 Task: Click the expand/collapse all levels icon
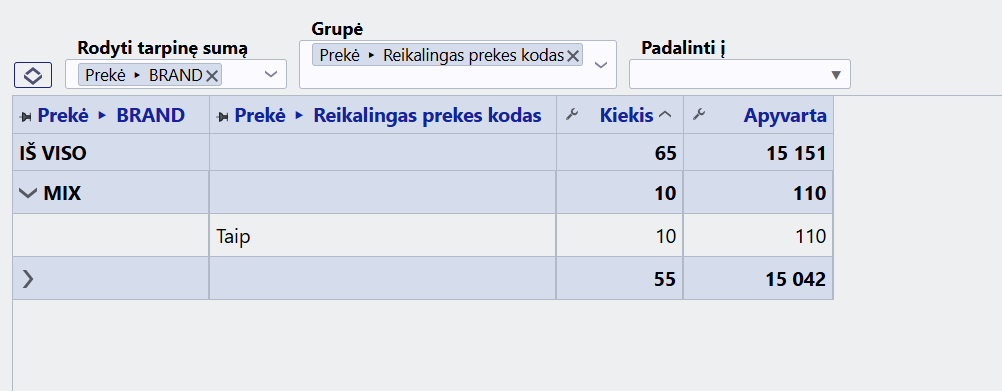33,76
